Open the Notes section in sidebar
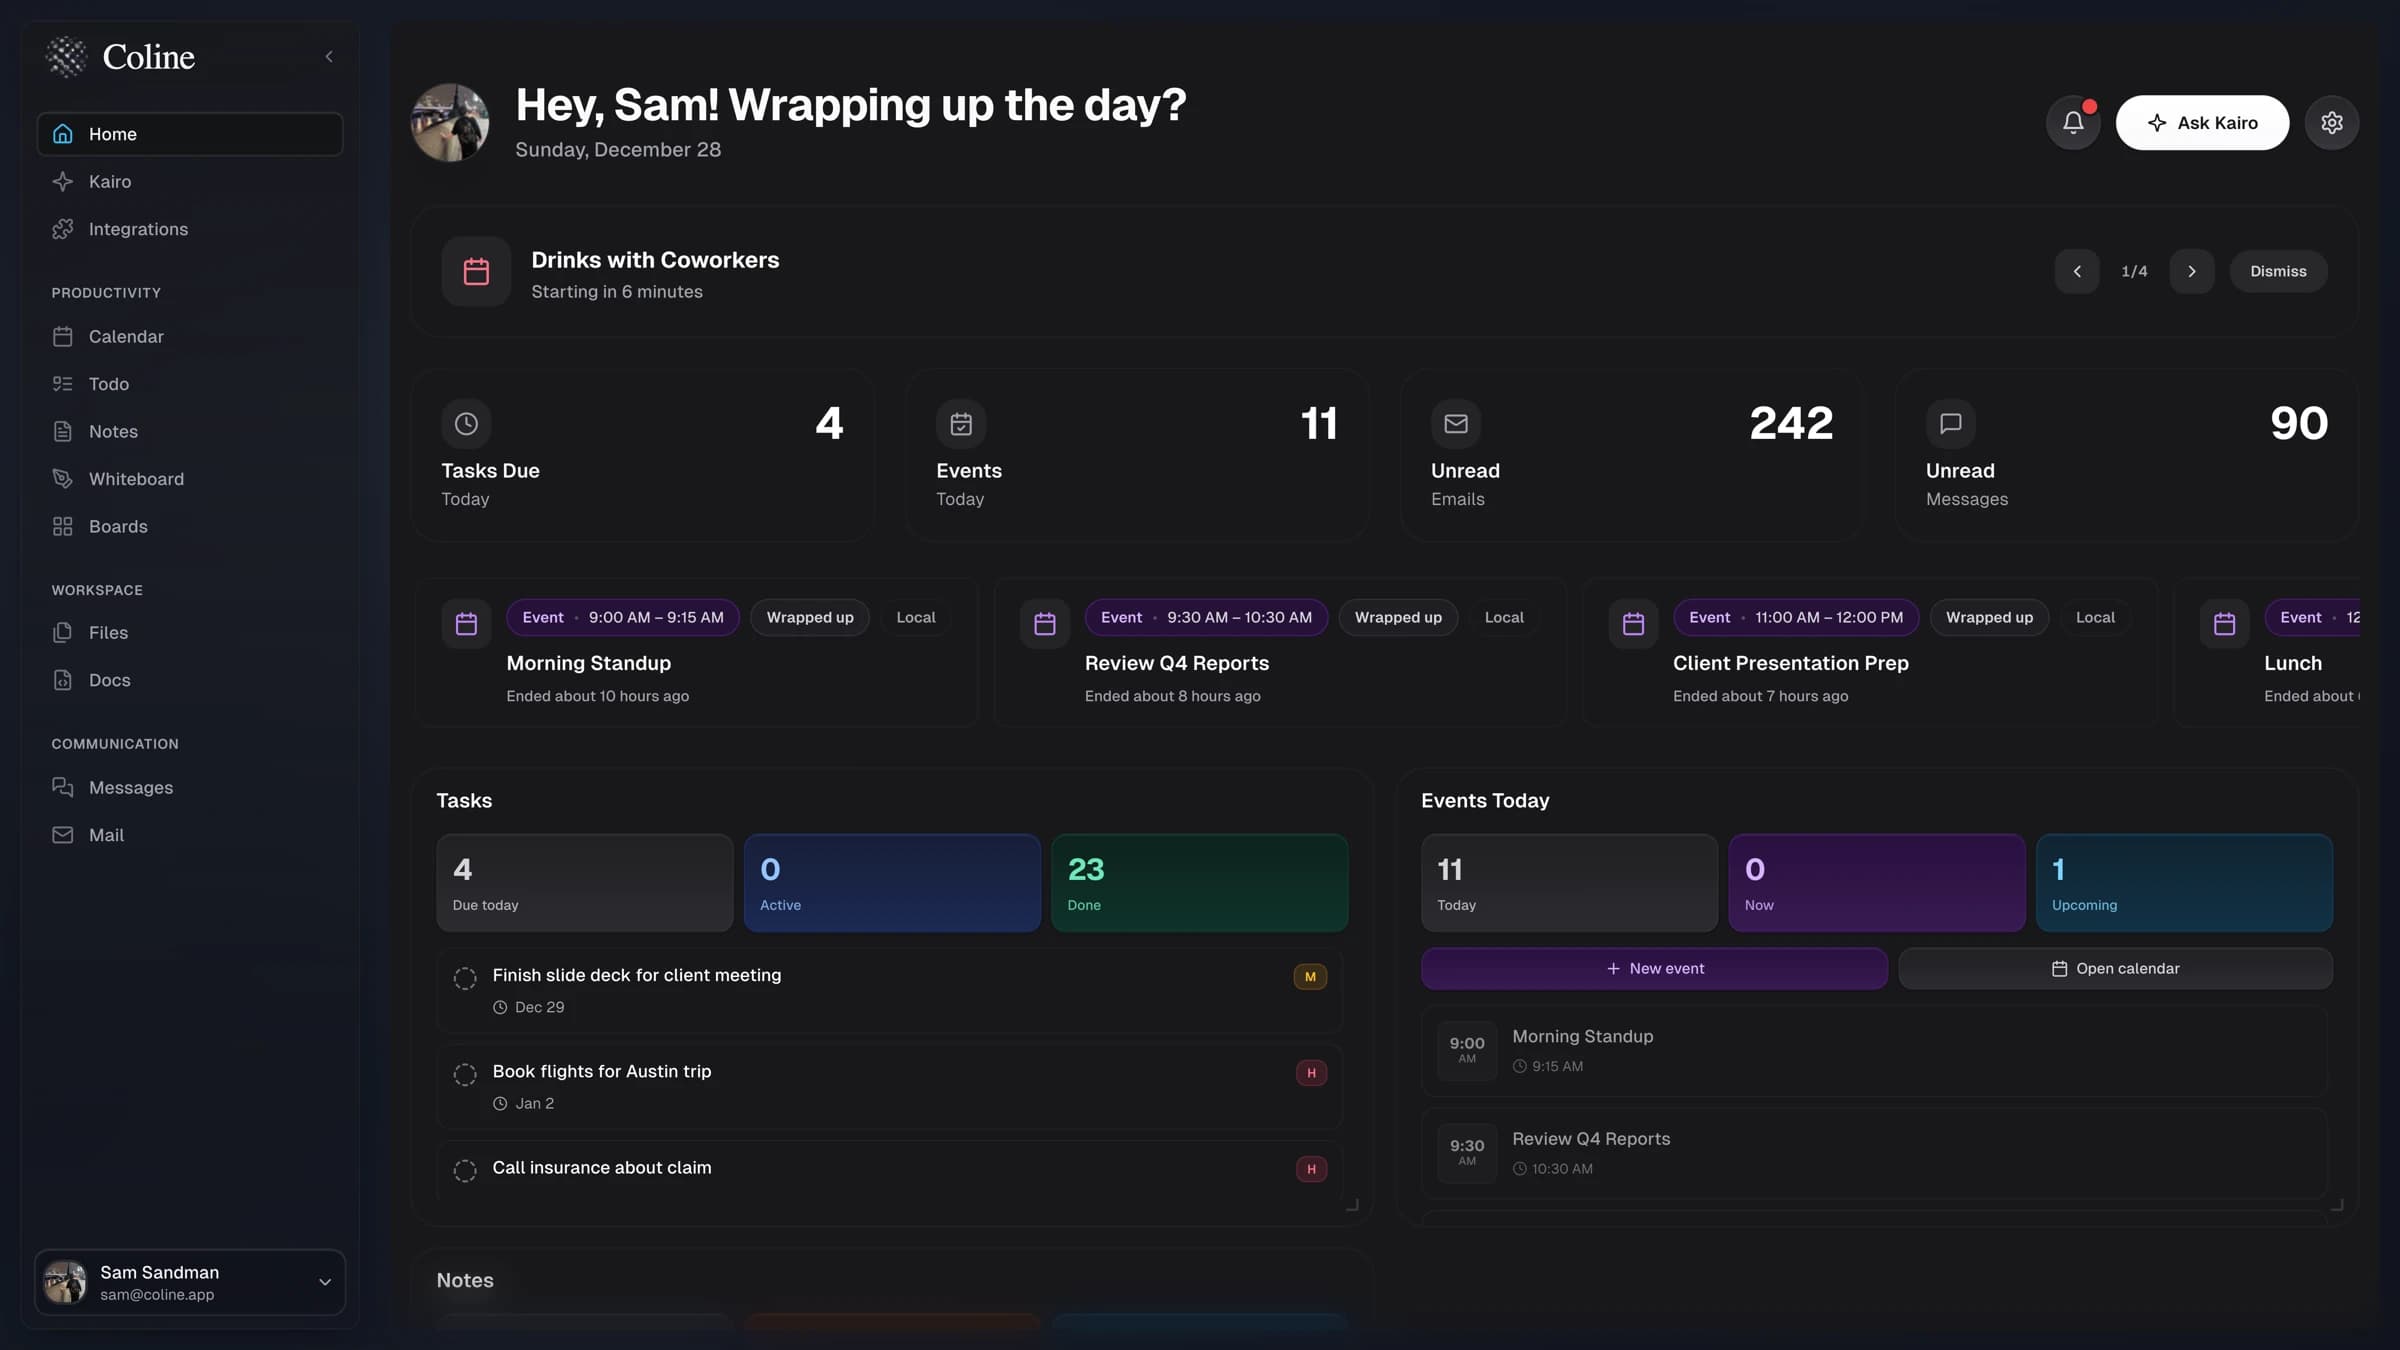This screenshot has height=1350, width=2400. (x=113, y=430)
